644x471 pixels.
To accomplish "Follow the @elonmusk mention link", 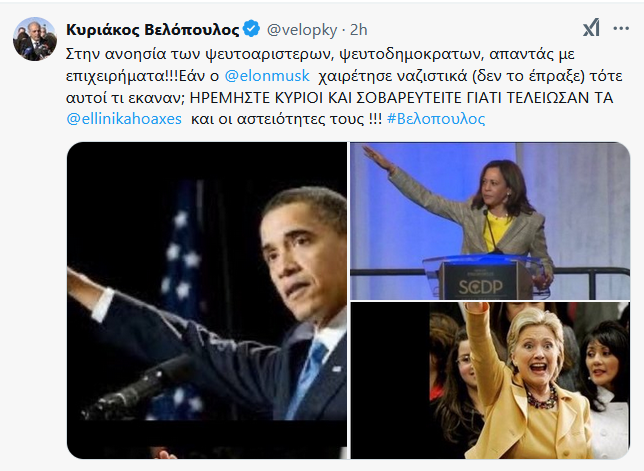I will click(267, 76).
